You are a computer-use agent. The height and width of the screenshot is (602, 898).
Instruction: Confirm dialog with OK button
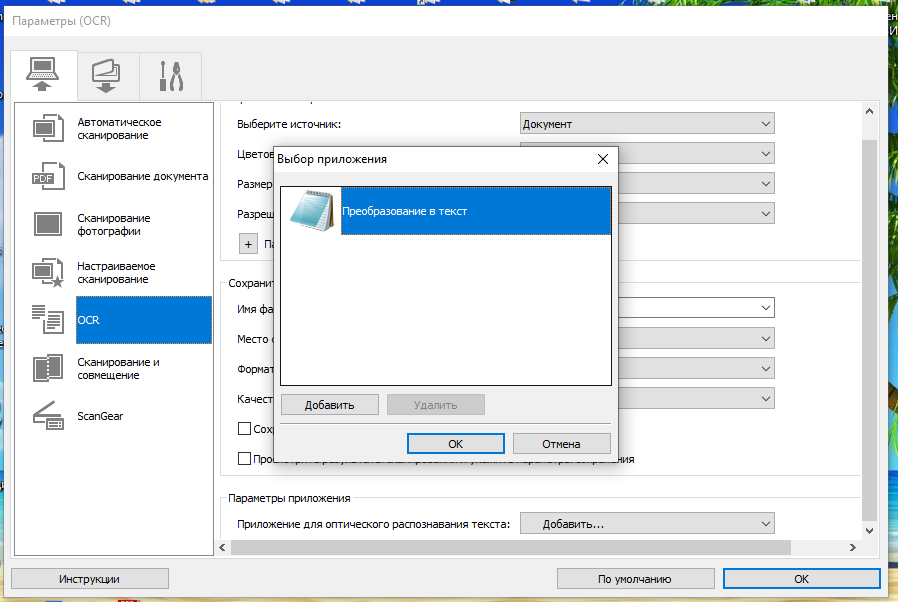pyautogui.click(x=455, y=444)
